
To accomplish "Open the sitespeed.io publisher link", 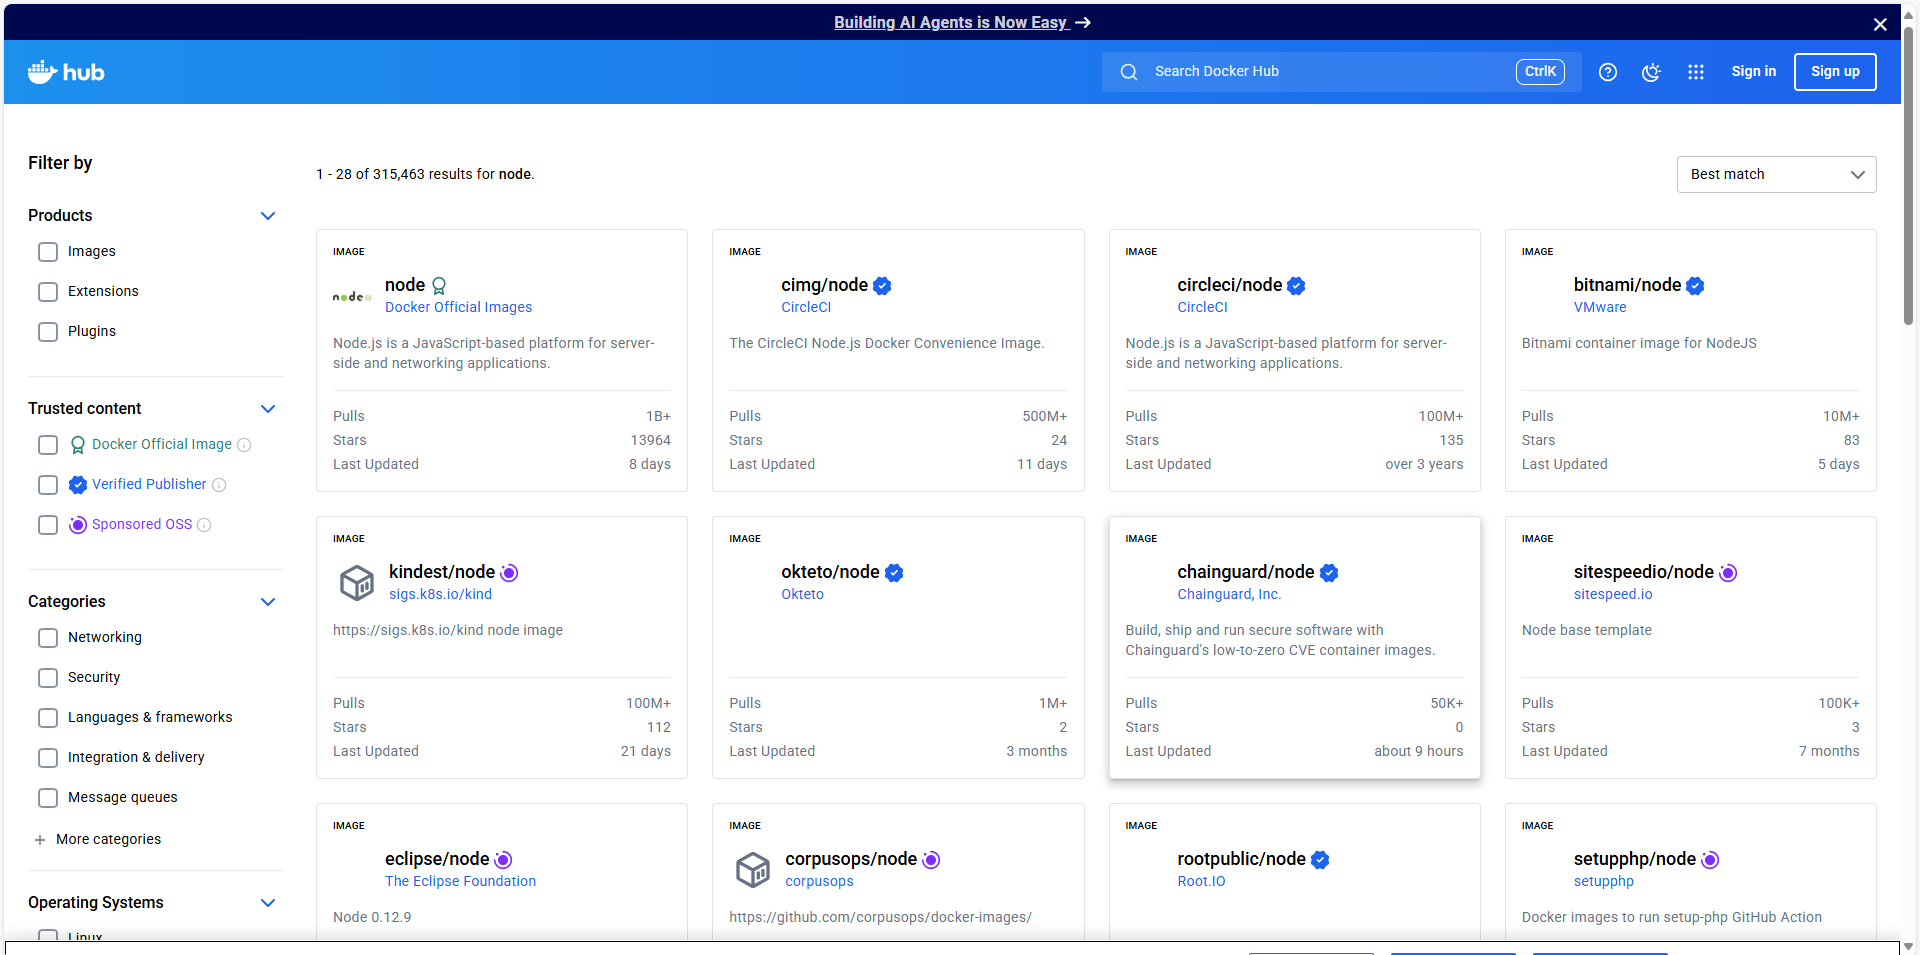I will (1612, 595).
